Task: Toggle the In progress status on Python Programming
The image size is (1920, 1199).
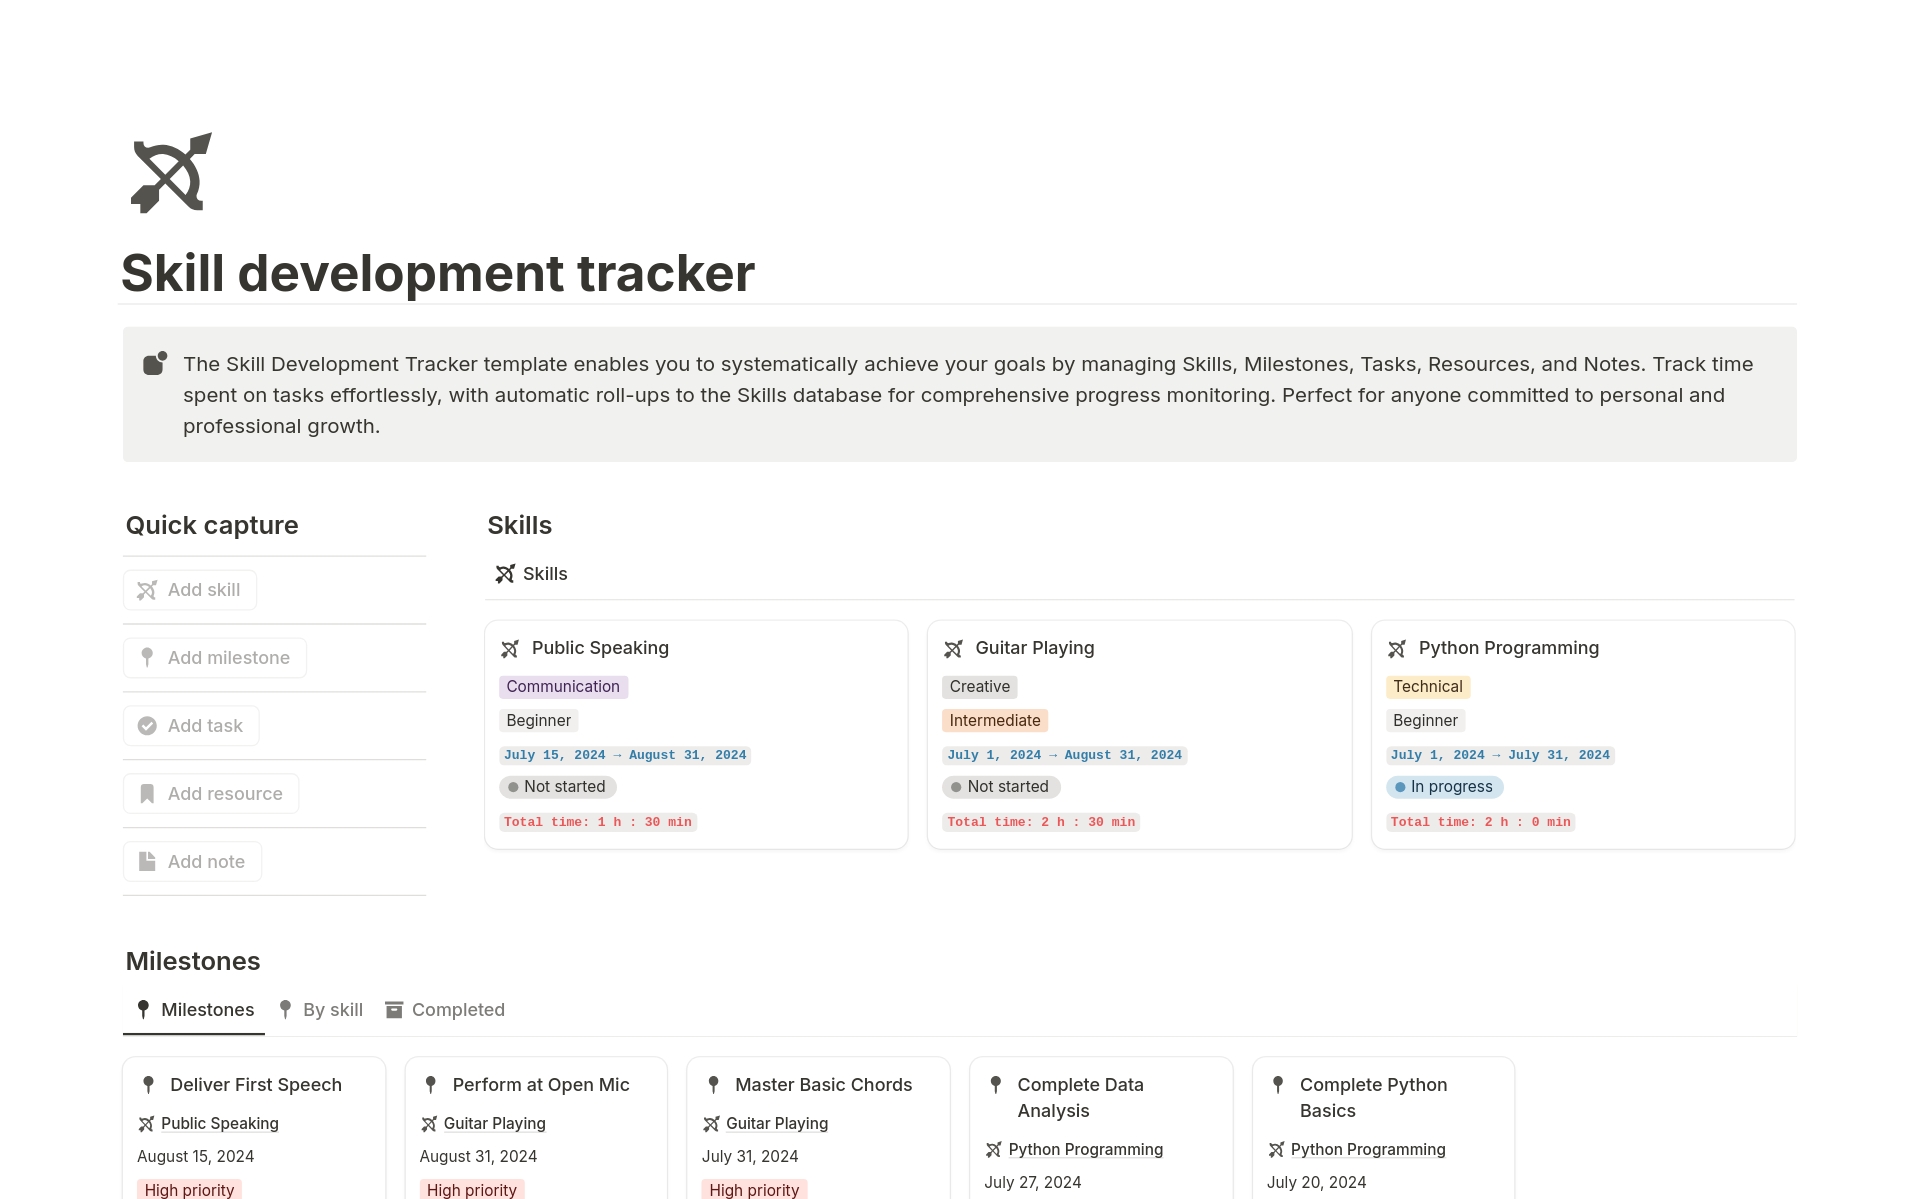Action: [1444, 787]
